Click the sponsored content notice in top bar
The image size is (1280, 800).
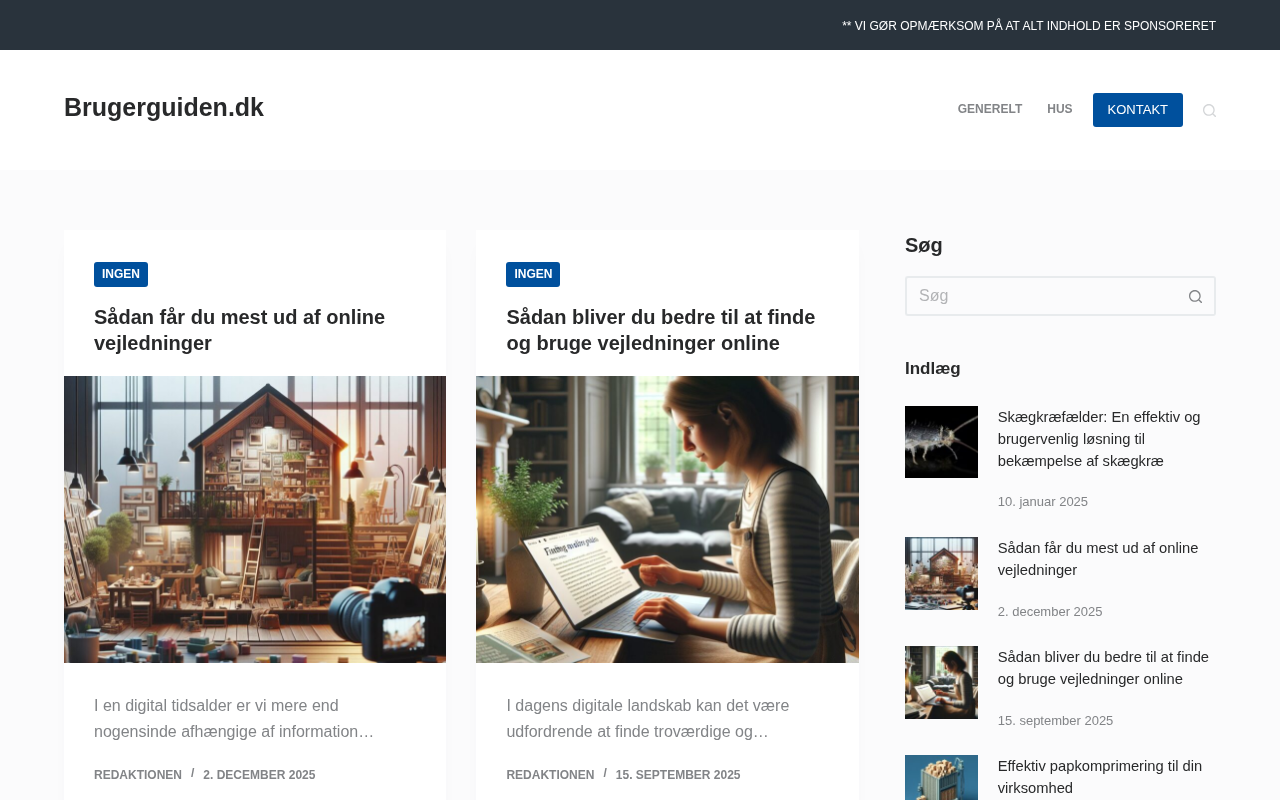1029,26
